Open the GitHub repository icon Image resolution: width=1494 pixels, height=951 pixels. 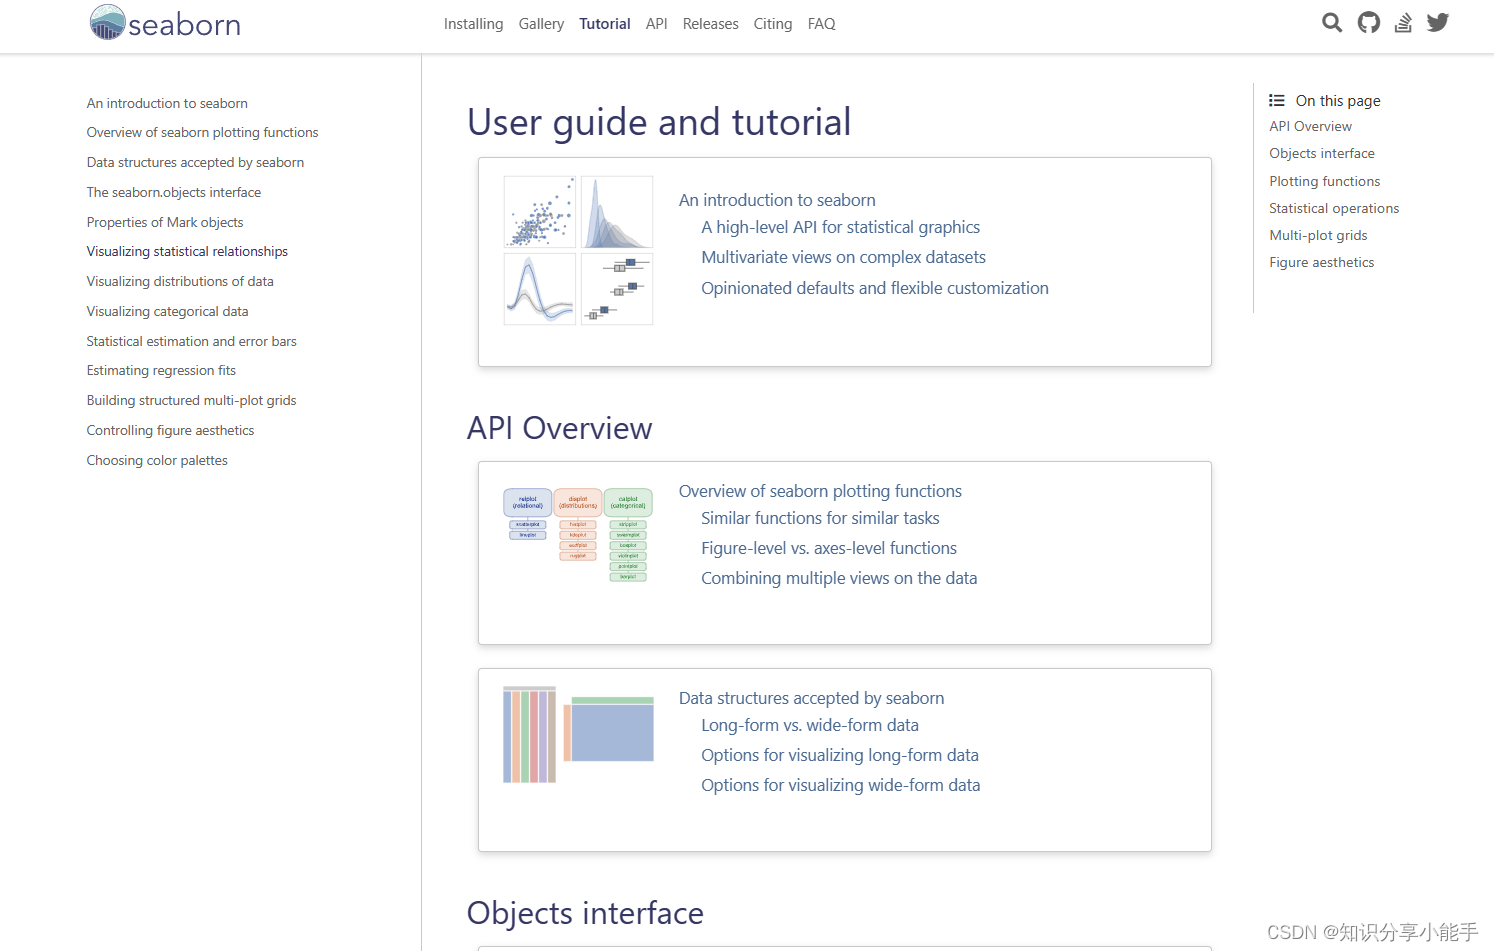click(x=1368, y=23)
